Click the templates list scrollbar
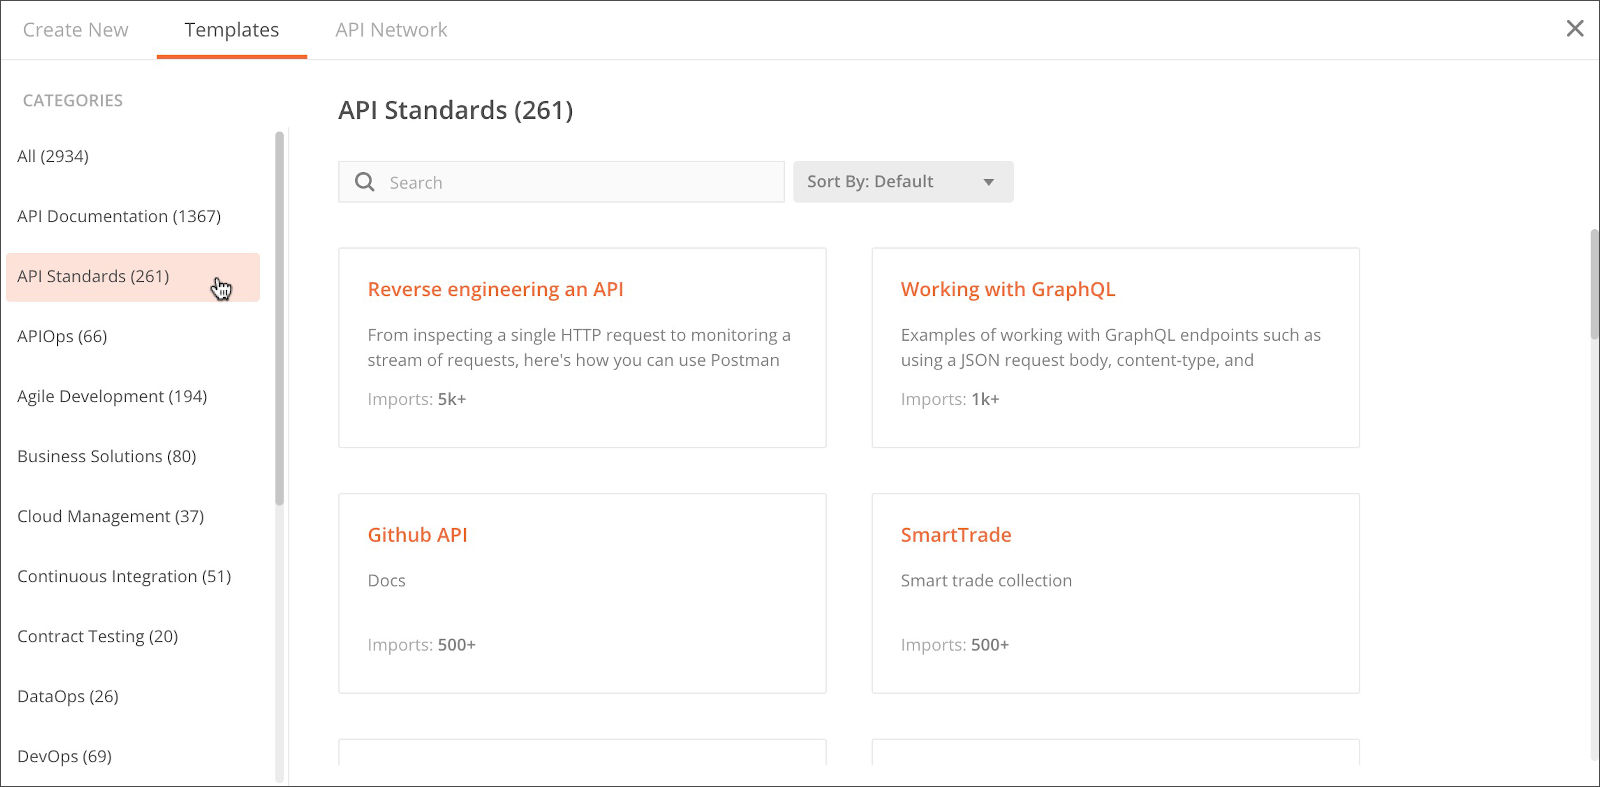Image resolution: width=1600 pixels, height=787 pixels. click(x=1594, y=284)
